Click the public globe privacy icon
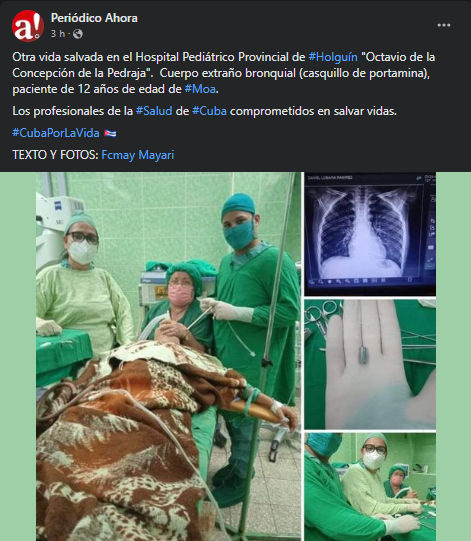 pos(78,34)
